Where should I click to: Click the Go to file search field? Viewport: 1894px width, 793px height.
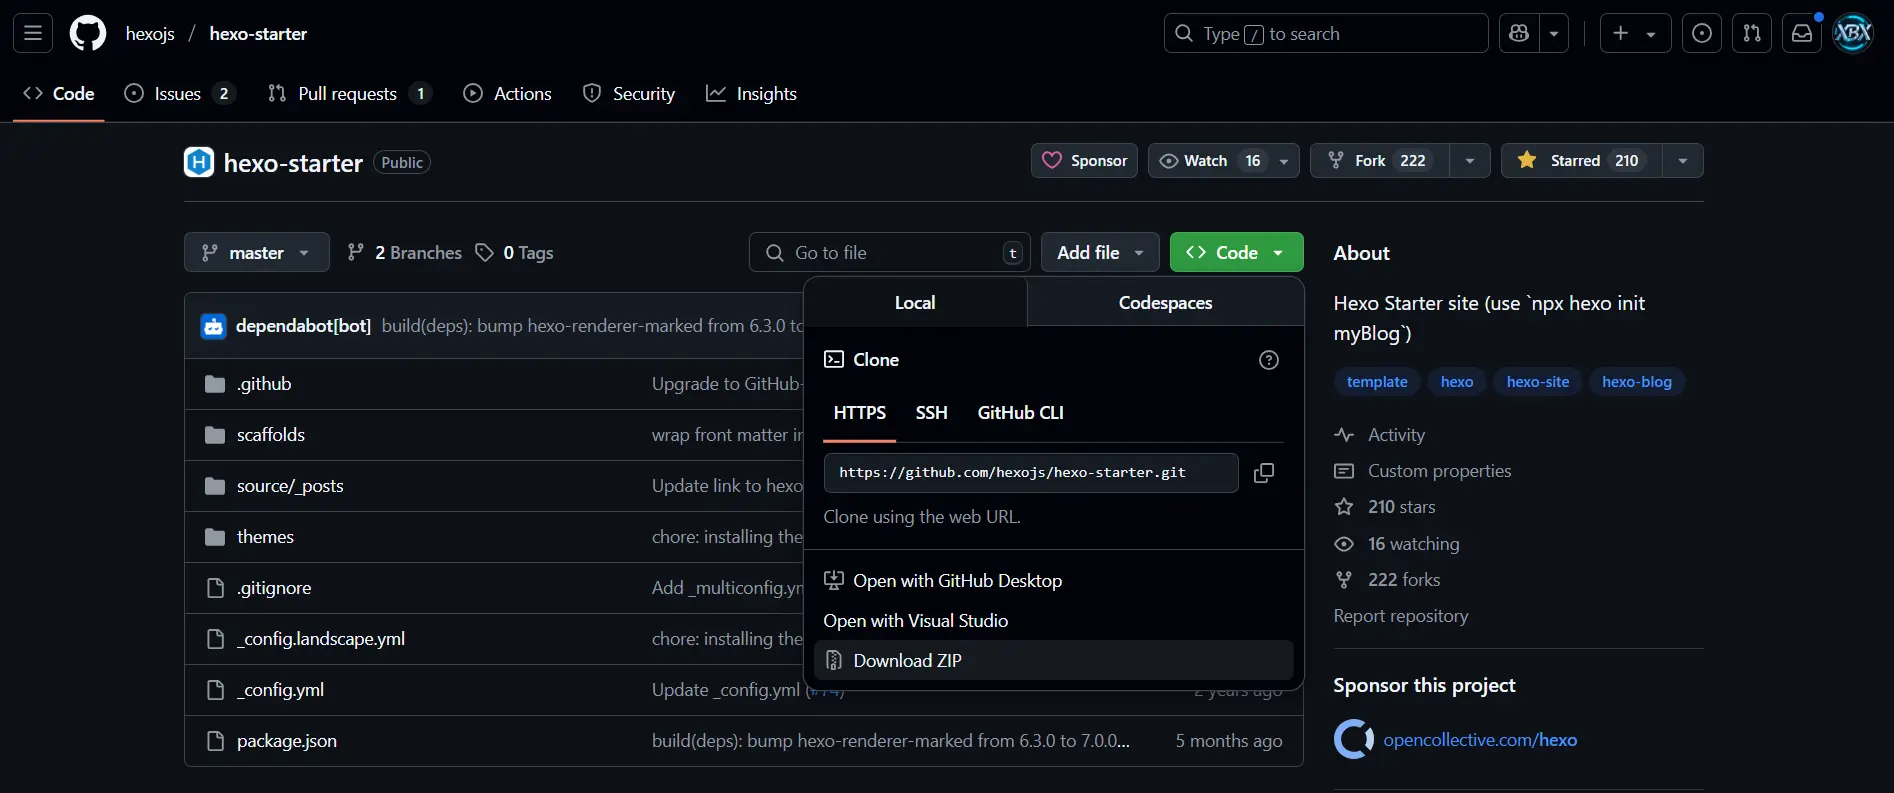pos(888,253)
